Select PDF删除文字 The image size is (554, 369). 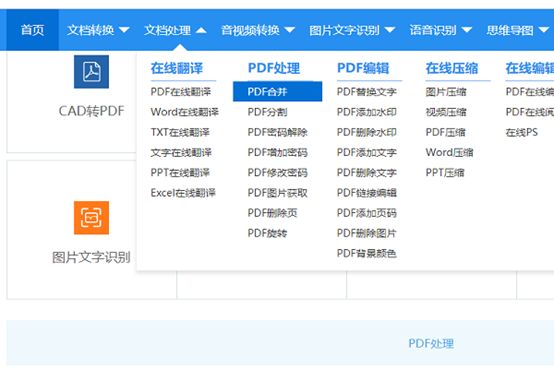pyautogui.click(x=366, y=172)
